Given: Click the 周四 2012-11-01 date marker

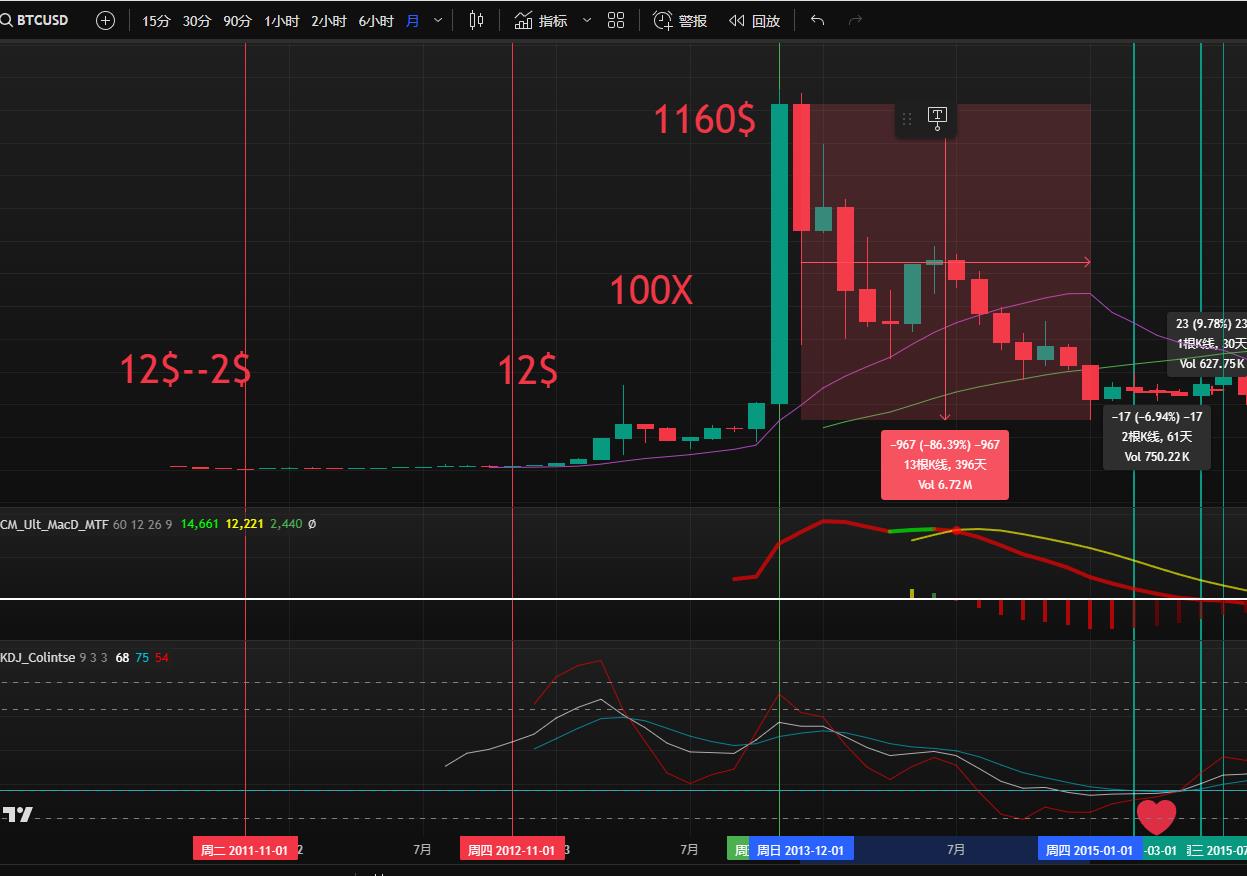Looking at the screenshot, I should click(512, 849).
